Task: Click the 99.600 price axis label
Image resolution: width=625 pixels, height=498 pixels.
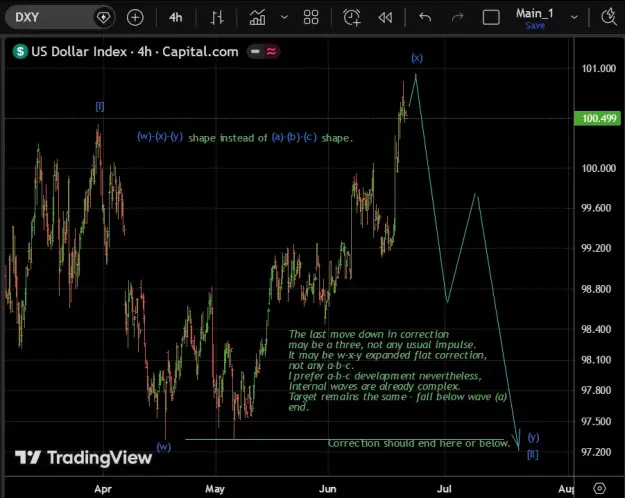Action: click(x=596, y=208)
